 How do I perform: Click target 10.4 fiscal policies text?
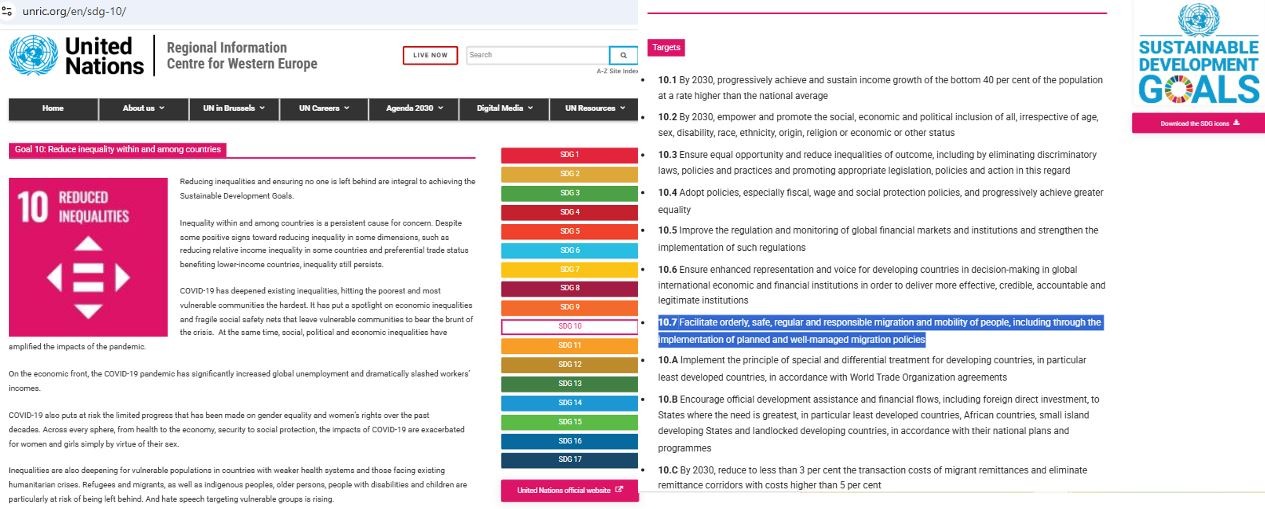[x=880, y=201]
